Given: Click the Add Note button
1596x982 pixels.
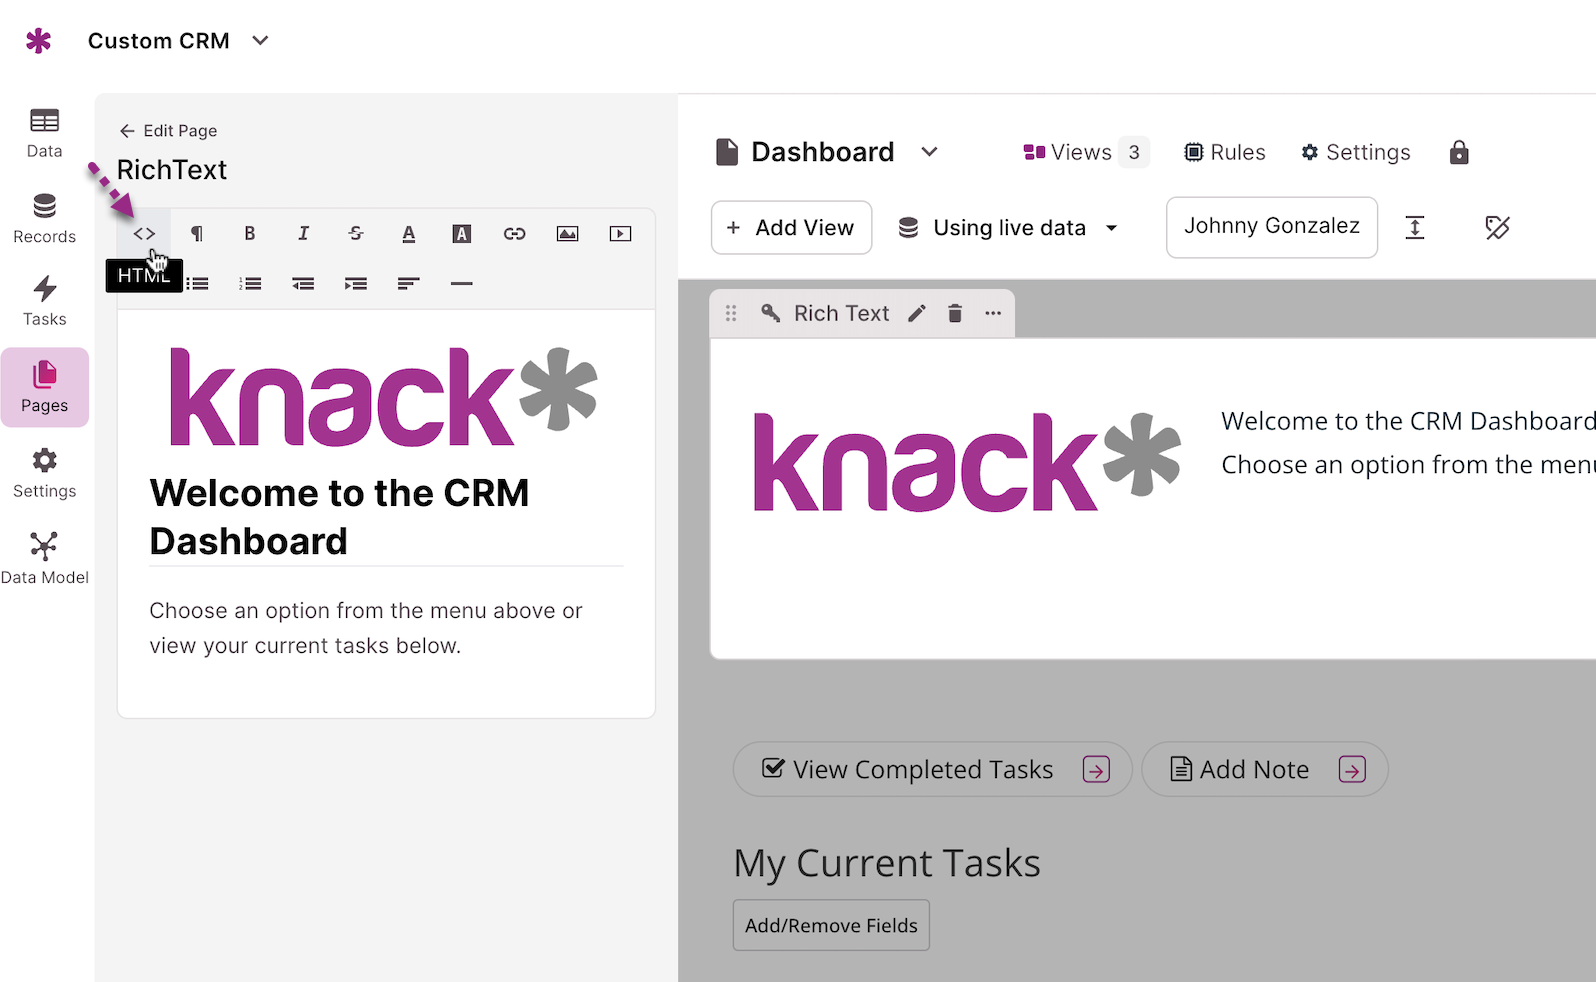Looking at the screenshot, I should [x=1265, y=769].
